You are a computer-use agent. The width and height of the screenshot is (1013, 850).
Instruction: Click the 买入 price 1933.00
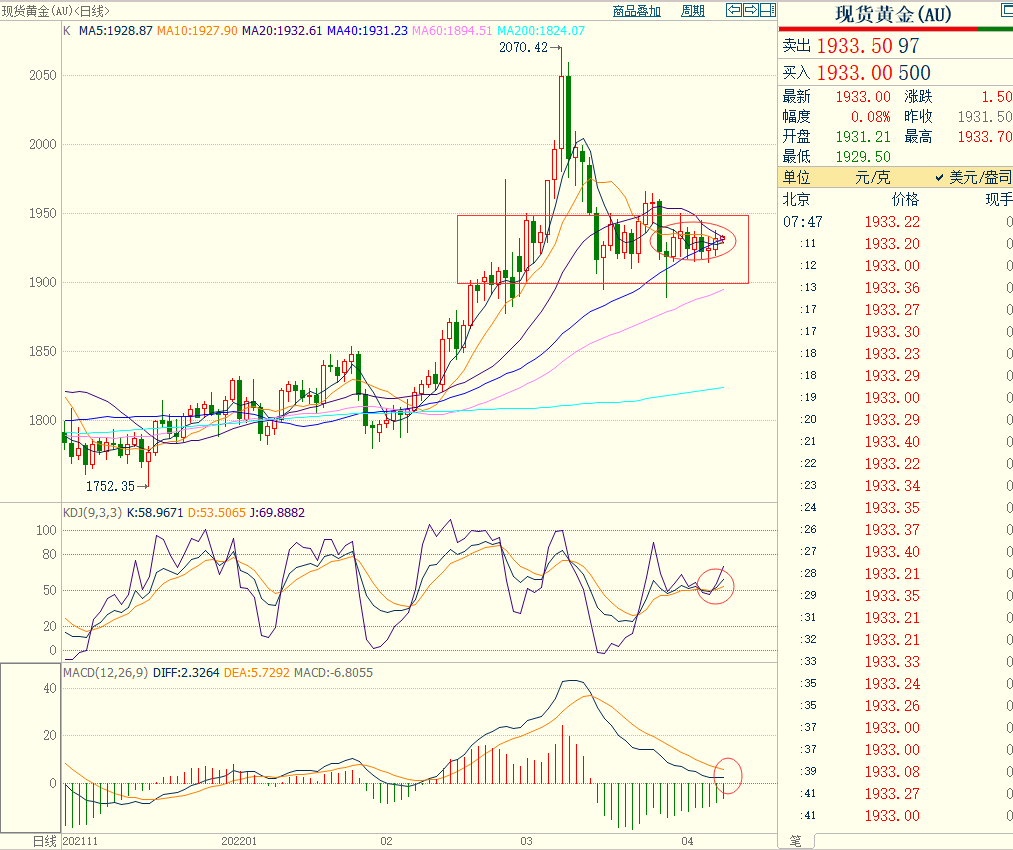coord(854,73)
